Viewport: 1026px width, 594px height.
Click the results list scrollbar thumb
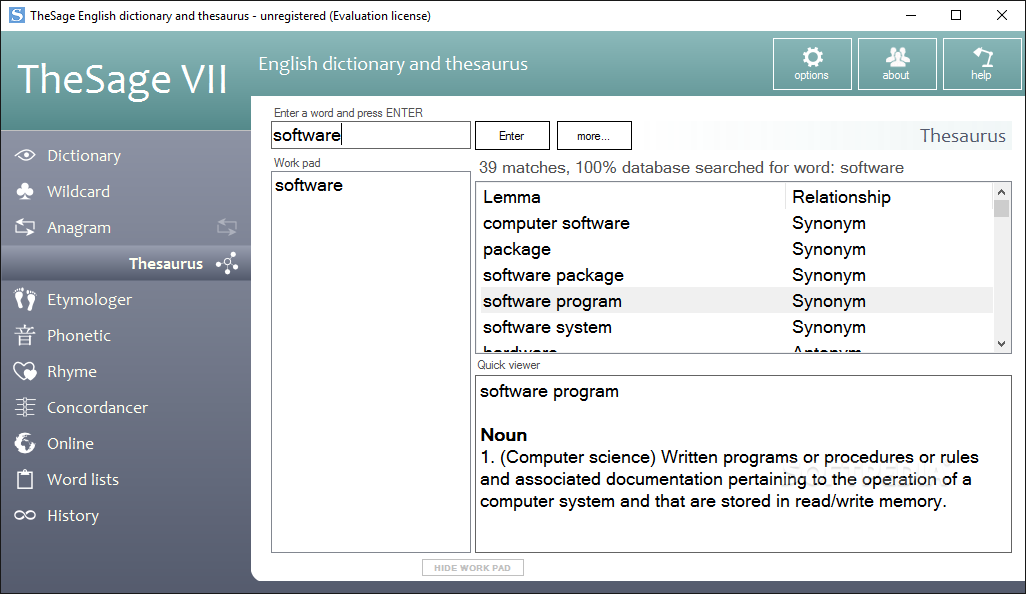[1001, 208]
